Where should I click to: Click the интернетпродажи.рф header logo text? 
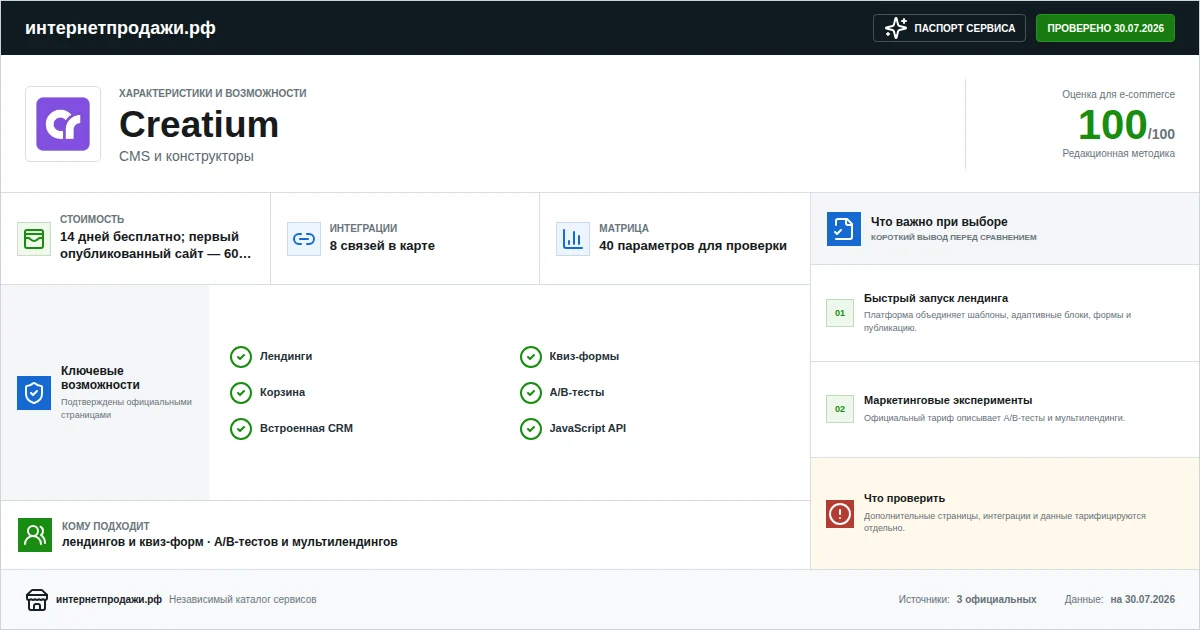[120, 28]
